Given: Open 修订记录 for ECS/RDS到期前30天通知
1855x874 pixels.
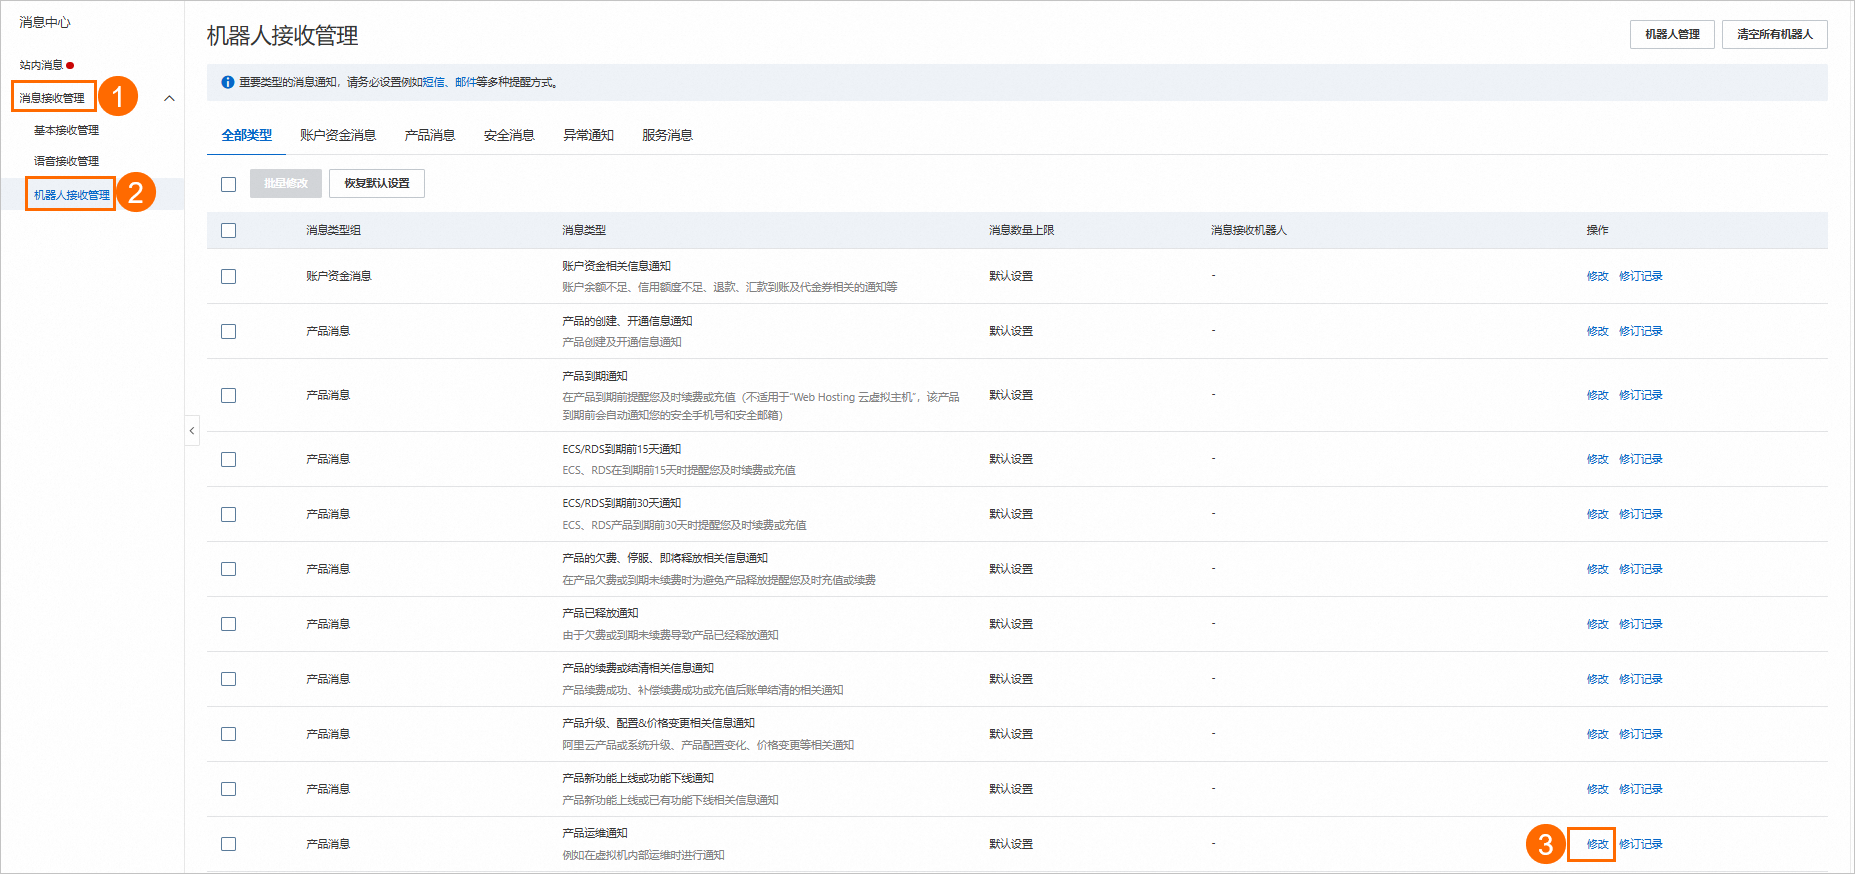Looking at the screenshot, I should (x=1640, y=514).
